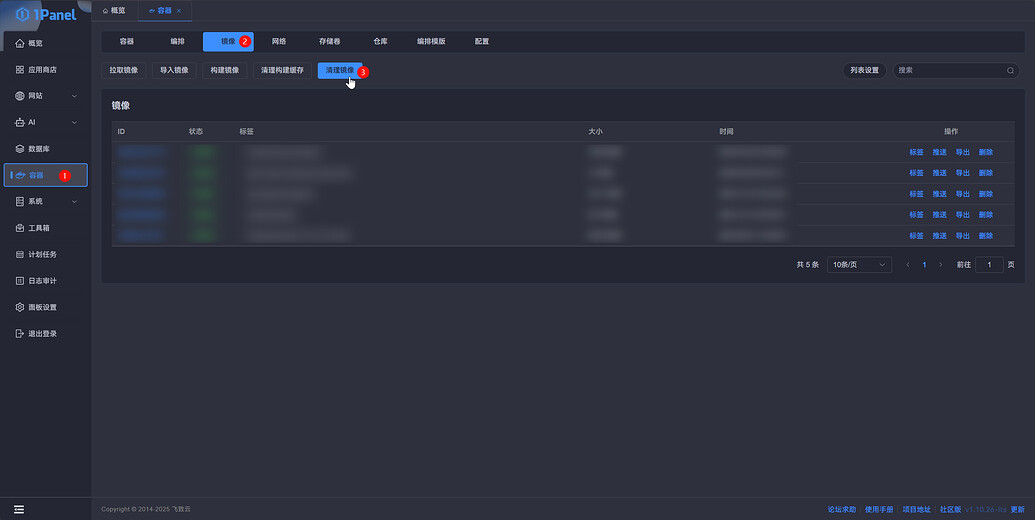
Task: Open 项目地址 project address footer link
Action: click(916, 509)
